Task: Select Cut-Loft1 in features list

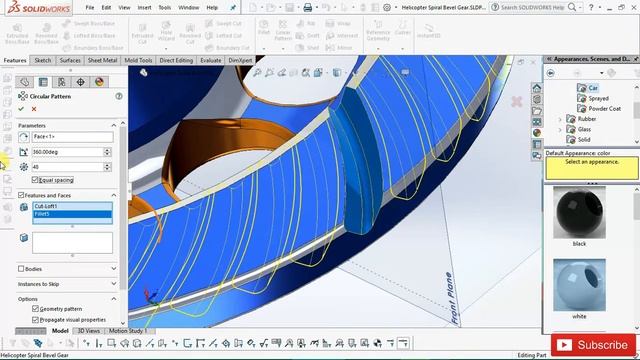Action: 72,206
